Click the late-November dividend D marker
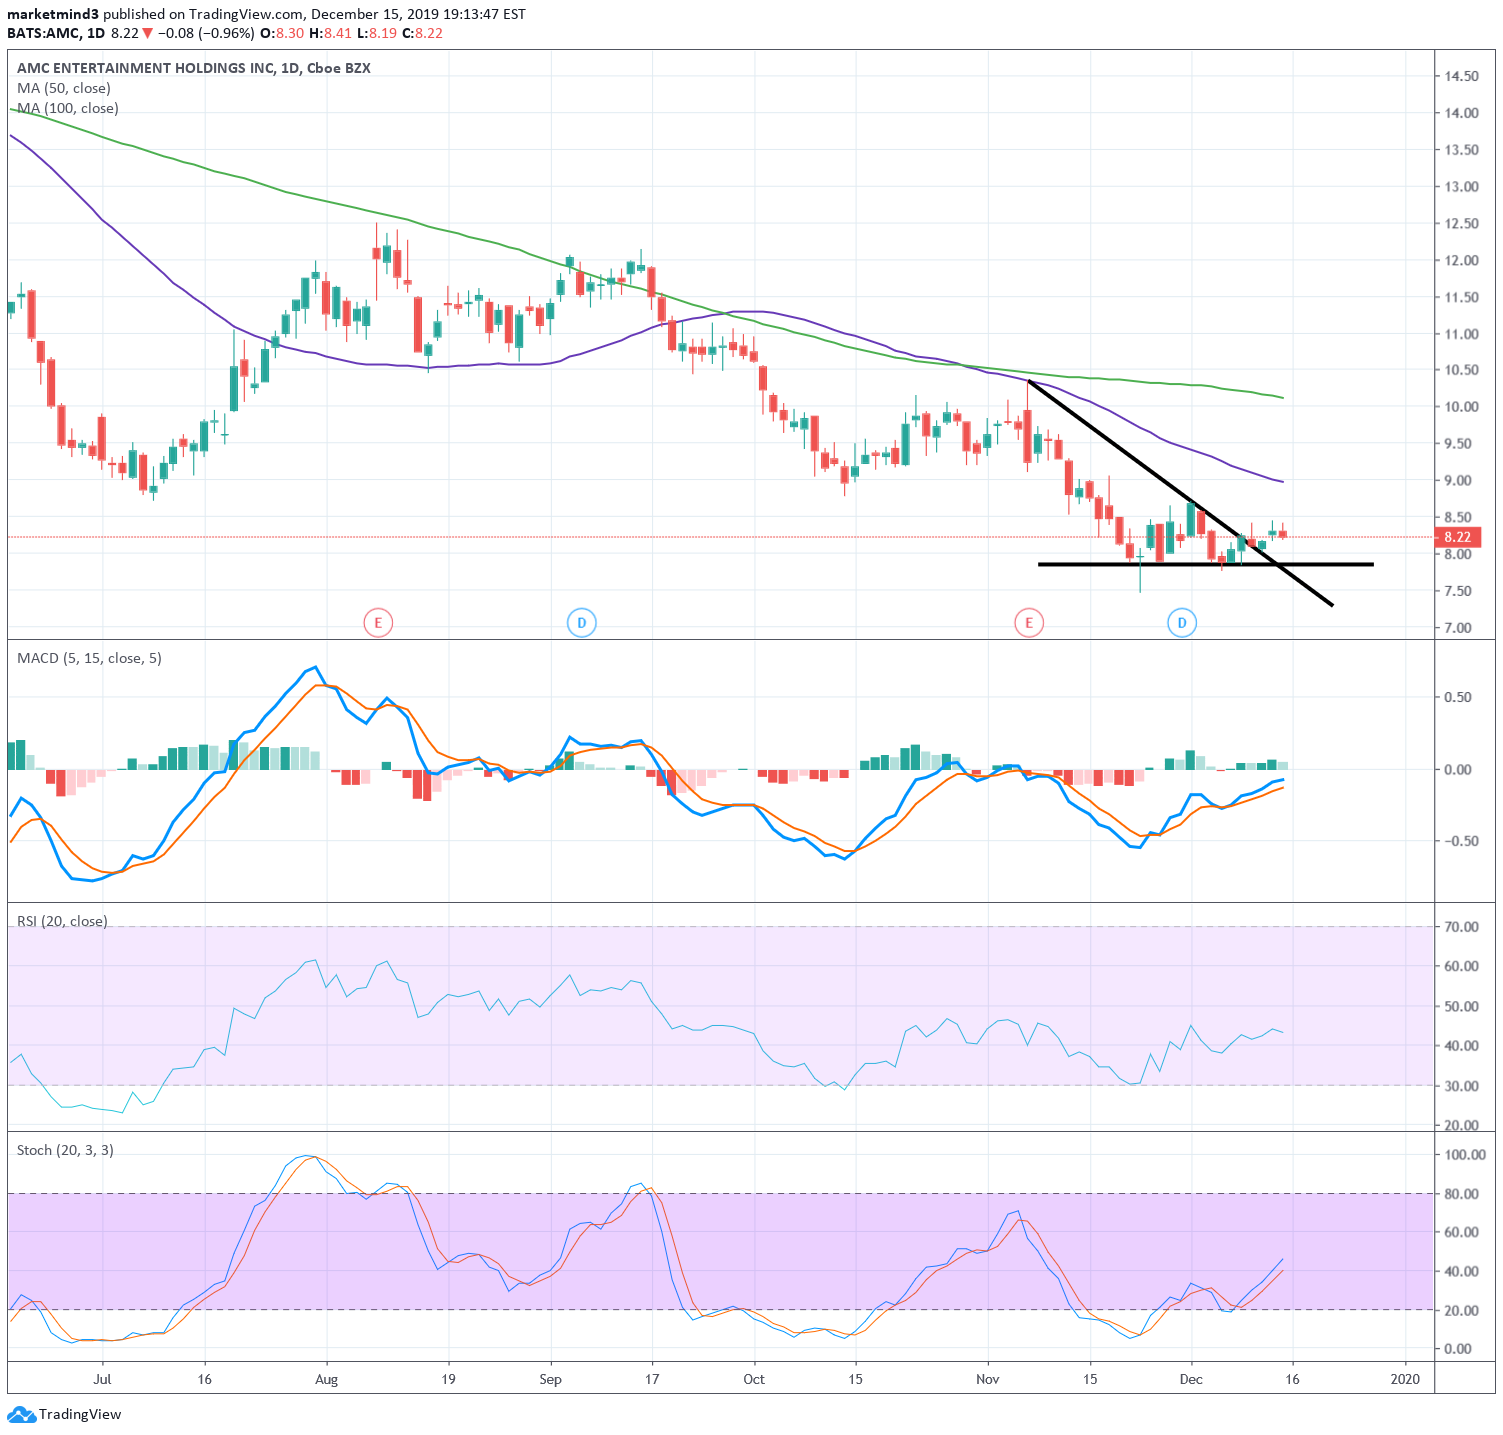This screenshot has height=1435, width=1503. point(1182,623)
